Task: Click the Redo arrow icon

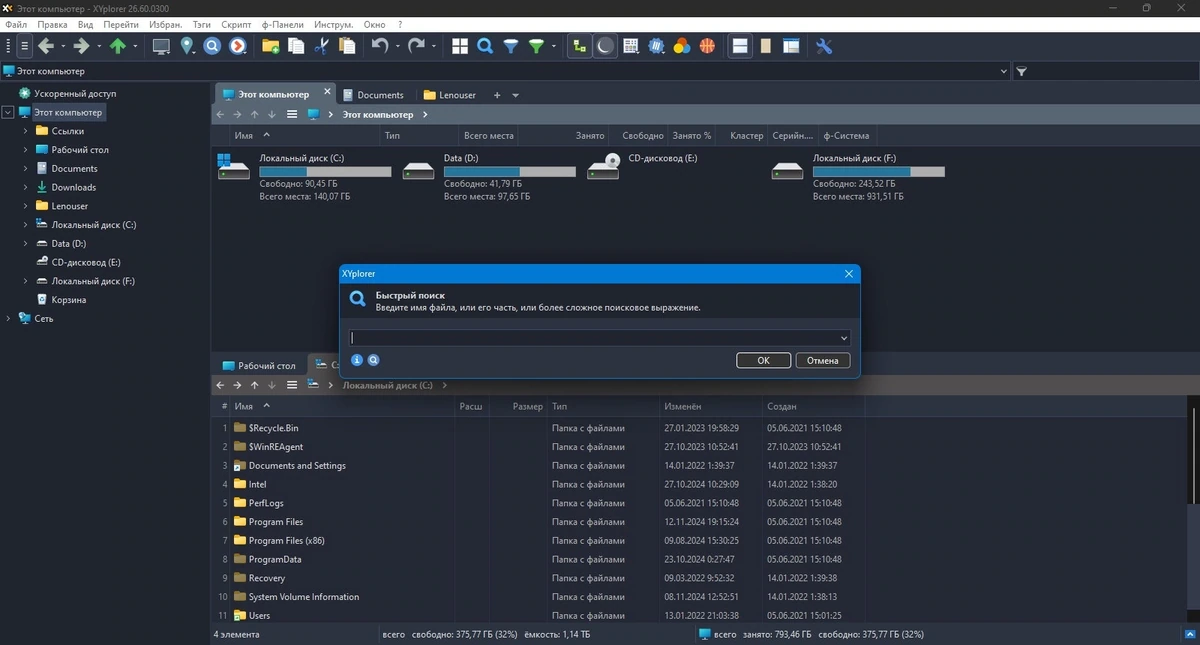Action: coord(416,46)
